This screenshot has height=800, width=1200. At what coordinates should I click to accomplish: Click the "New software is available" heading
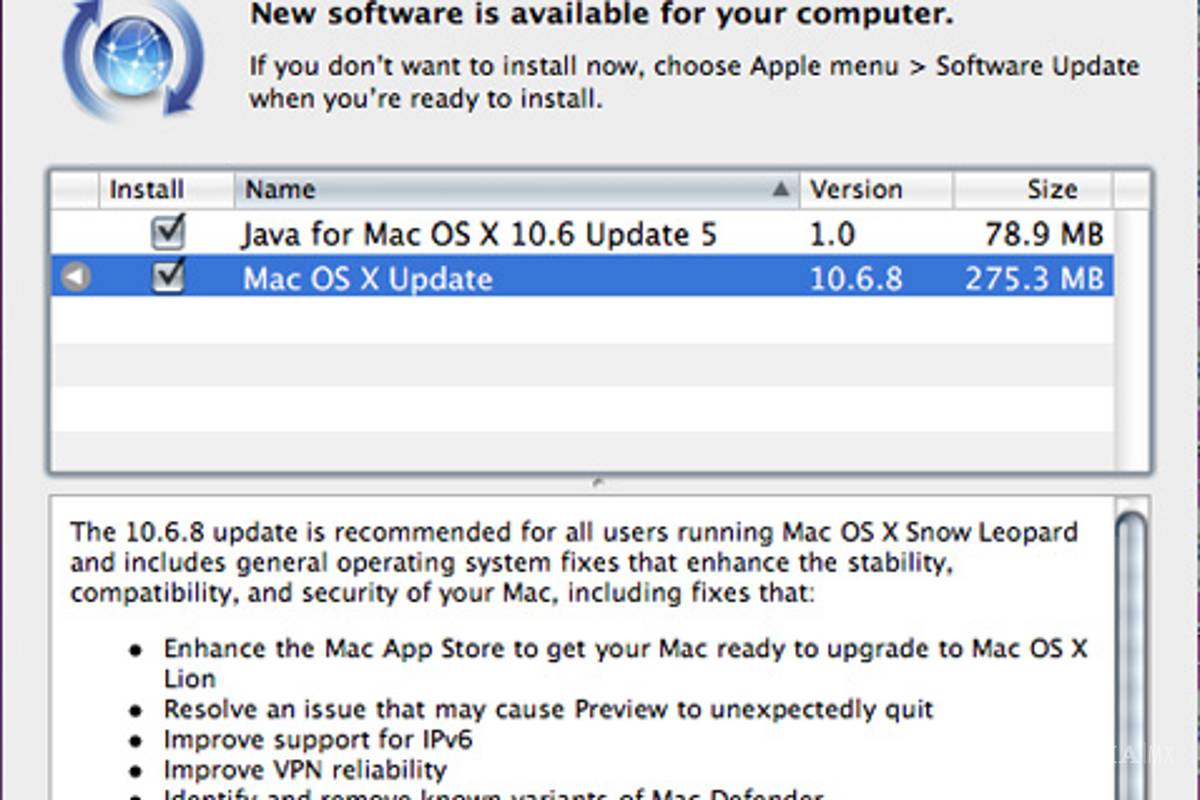[600, 15]
